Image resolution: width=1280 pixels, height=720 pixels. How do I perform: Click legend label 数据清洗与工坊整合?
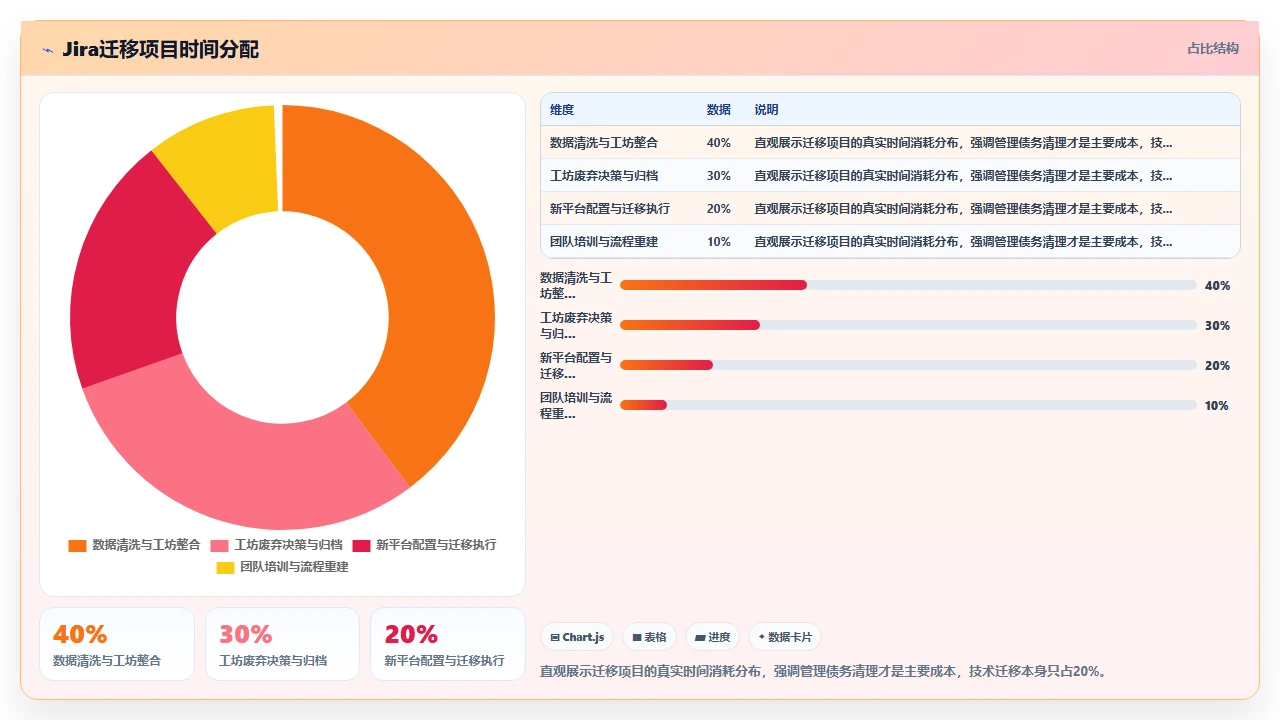point(146,545)
